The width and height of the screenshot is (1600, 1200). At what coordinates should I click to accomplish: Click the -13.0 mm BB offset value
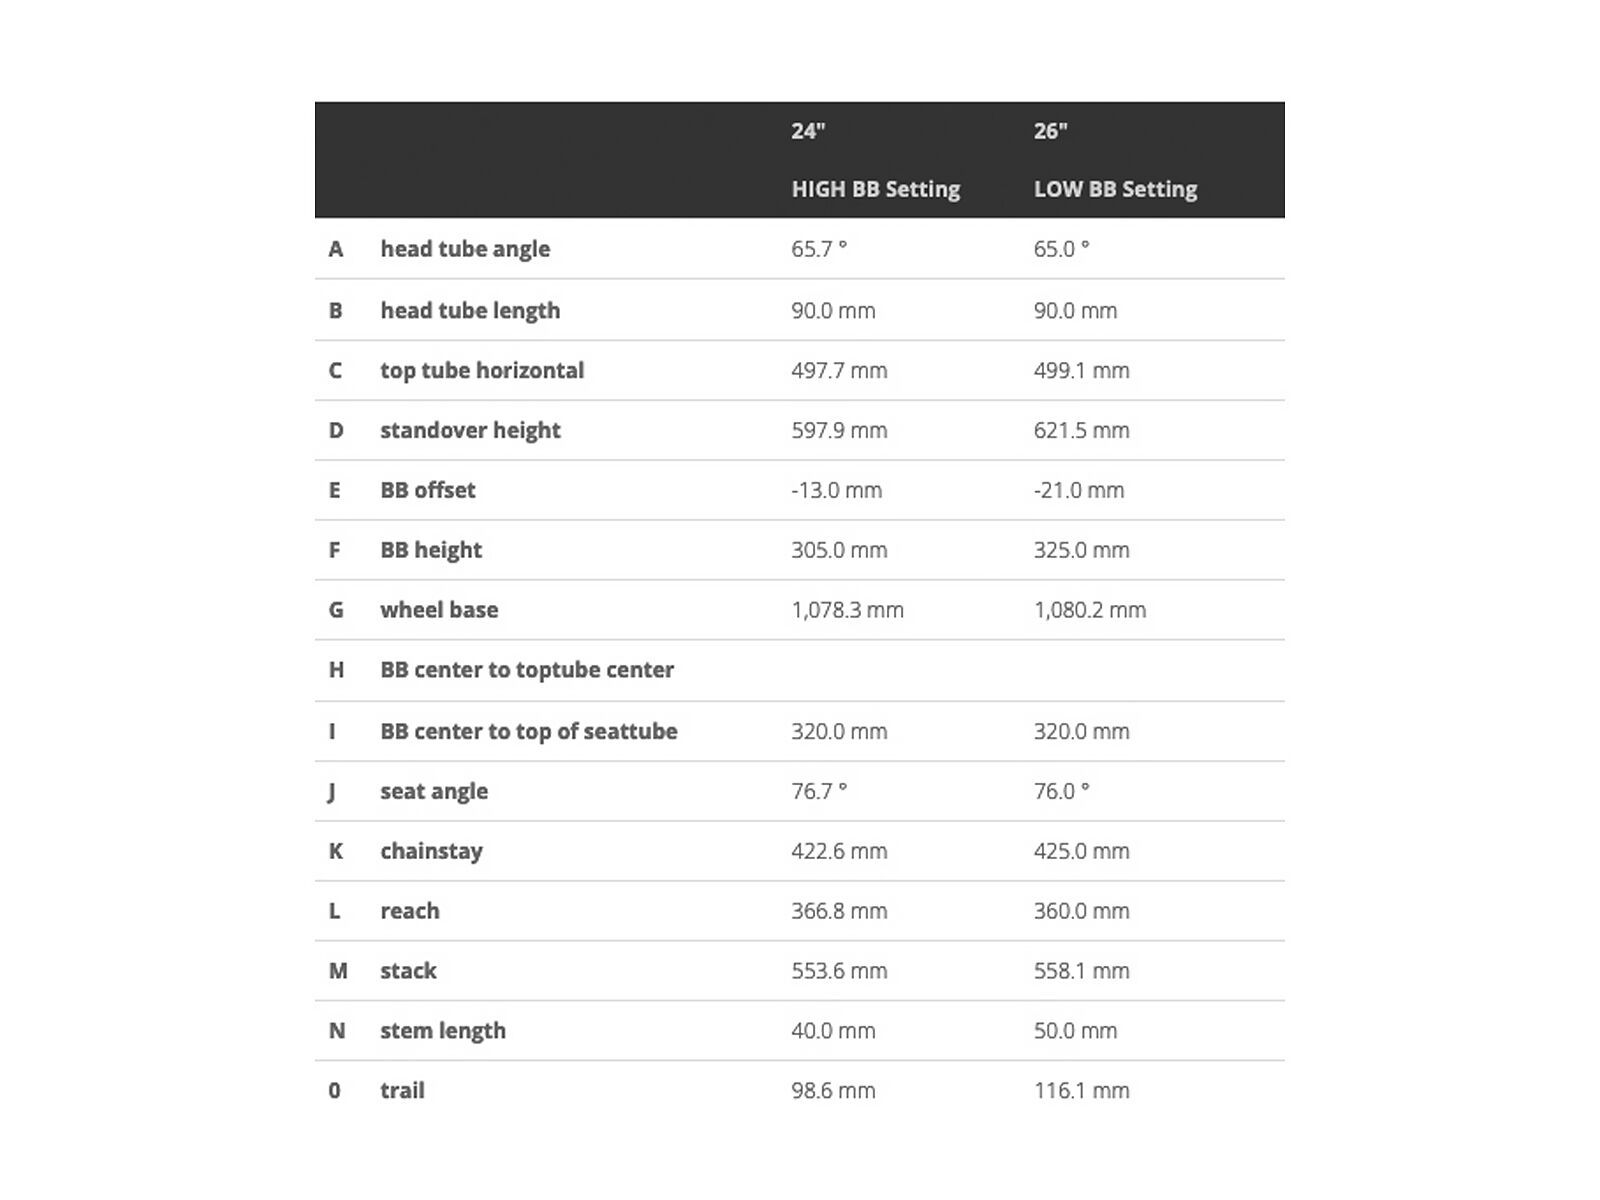[836, 490]
